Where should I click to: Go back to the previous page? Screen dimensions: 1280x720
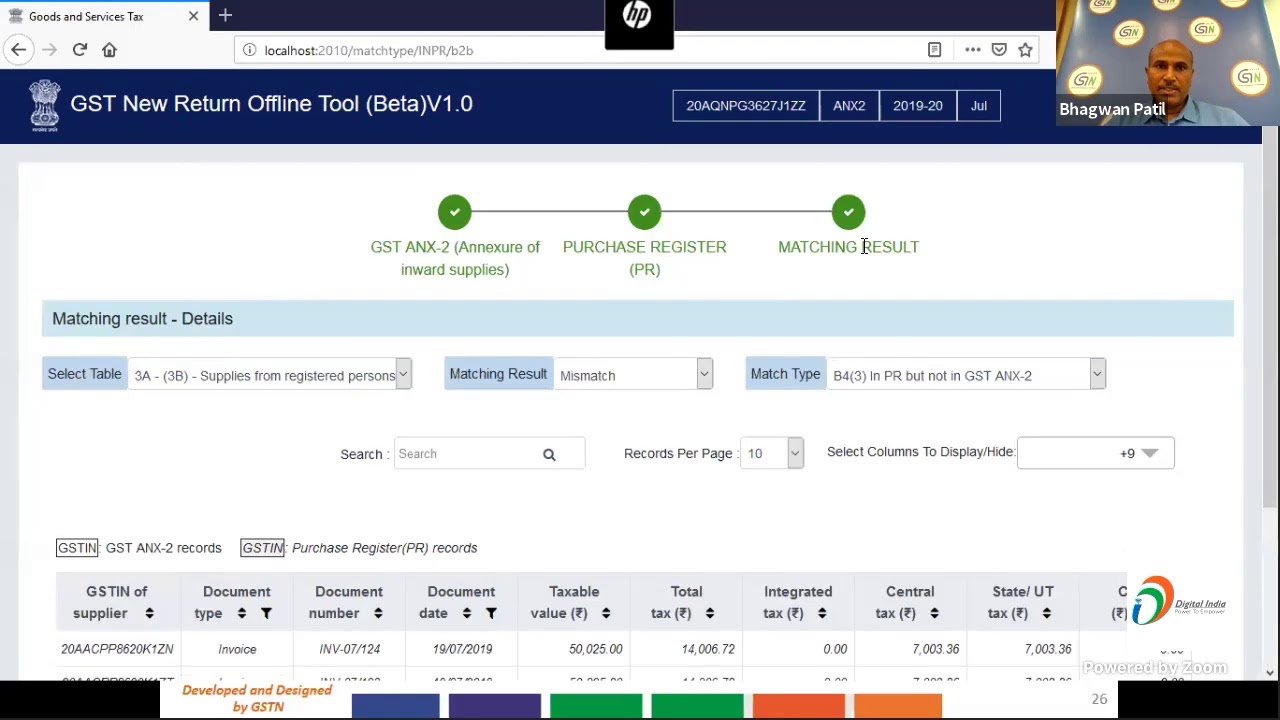[x=18, y=50]
